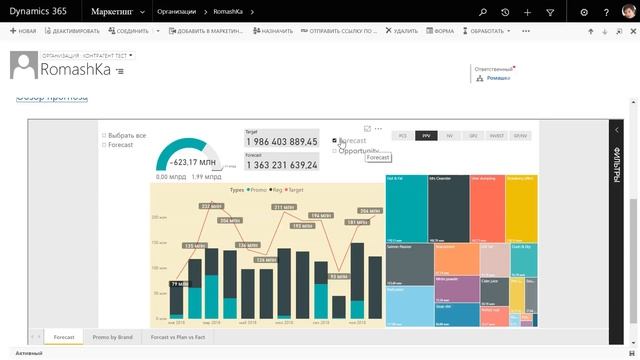
Task: Select the large purple treemap tile
Action: [457, 289]
